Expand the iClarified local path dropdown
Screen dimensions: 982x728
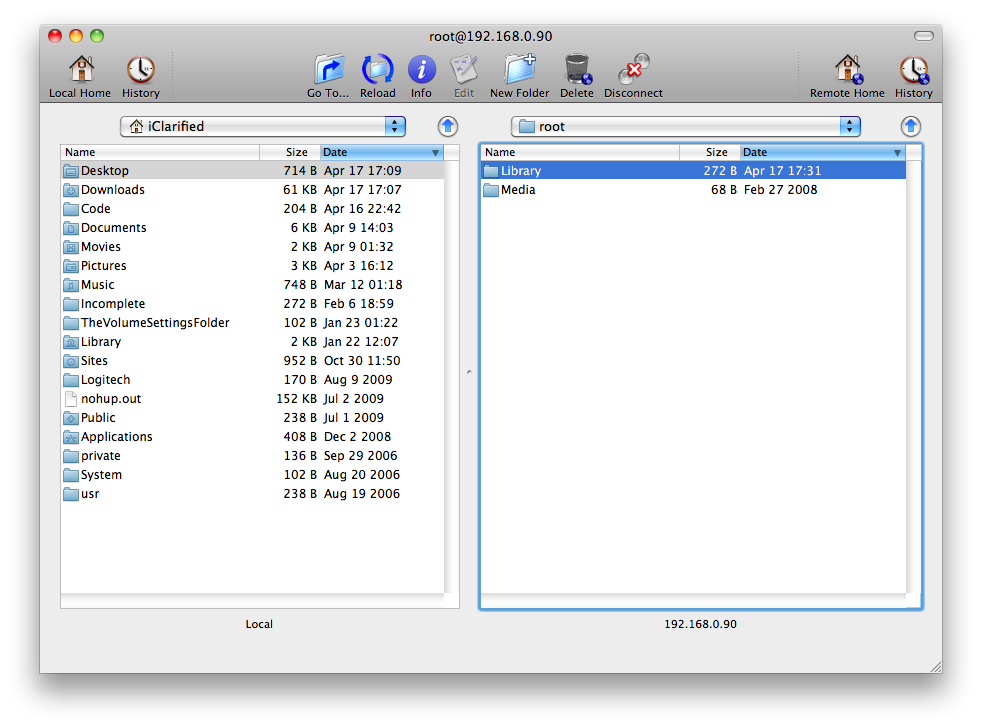click(396, 126)
